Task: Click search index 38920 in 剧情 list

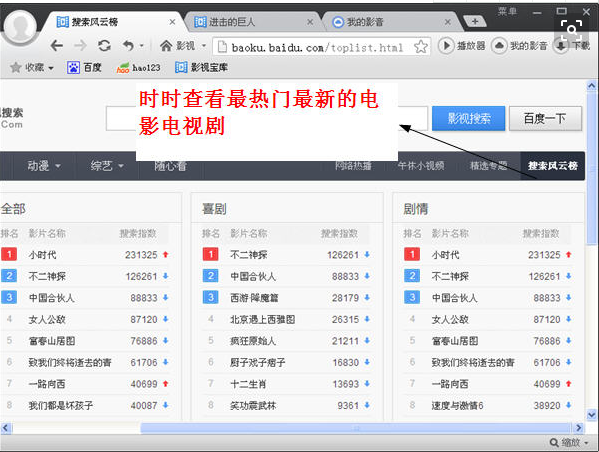Action: coord(547,405)
